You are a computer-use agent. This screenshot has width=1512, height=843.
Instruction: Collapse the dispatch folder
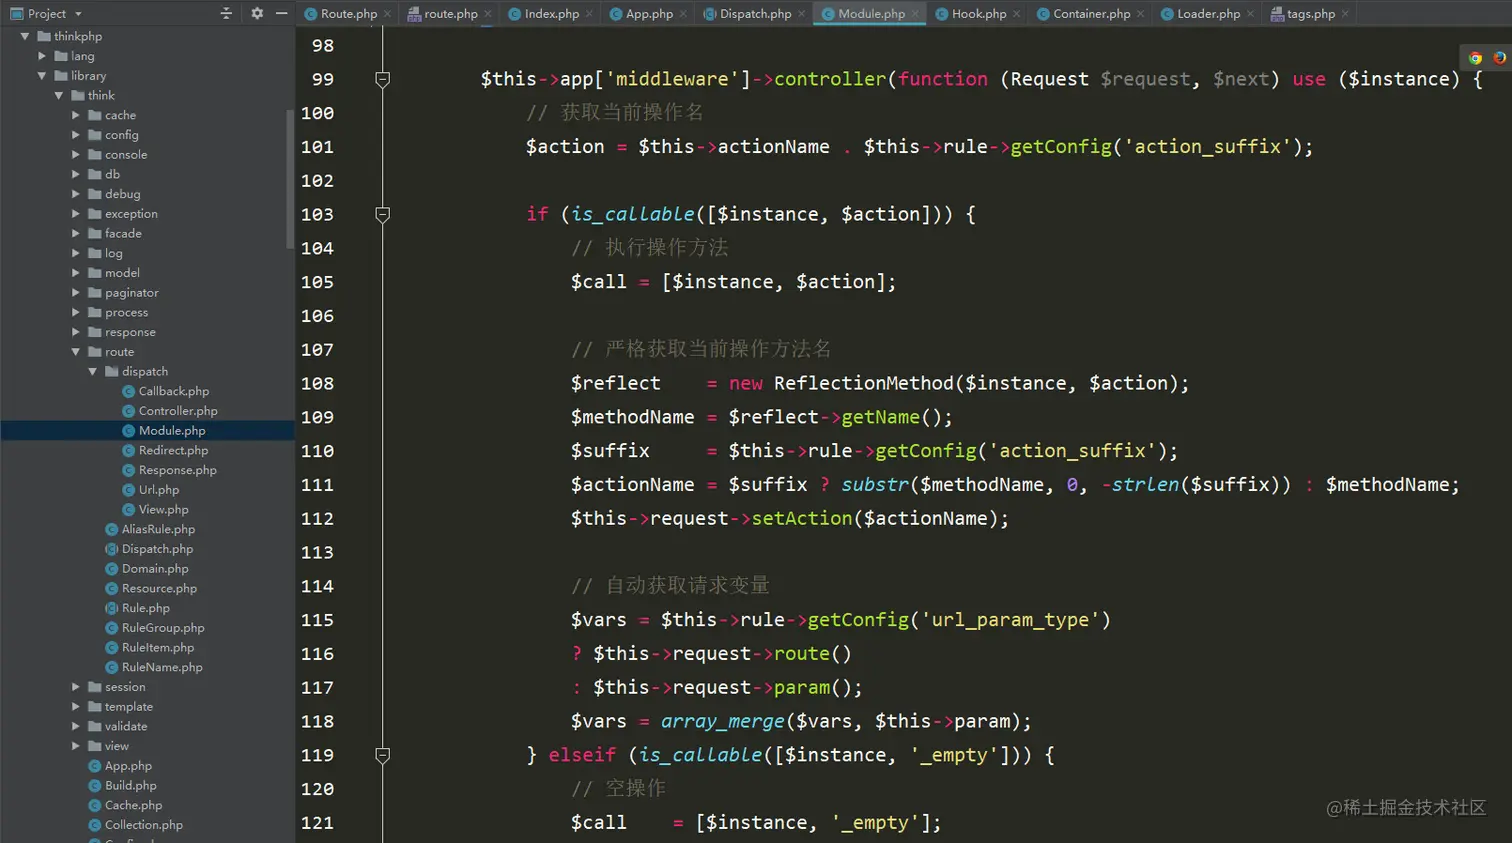(x=93, y=371)
